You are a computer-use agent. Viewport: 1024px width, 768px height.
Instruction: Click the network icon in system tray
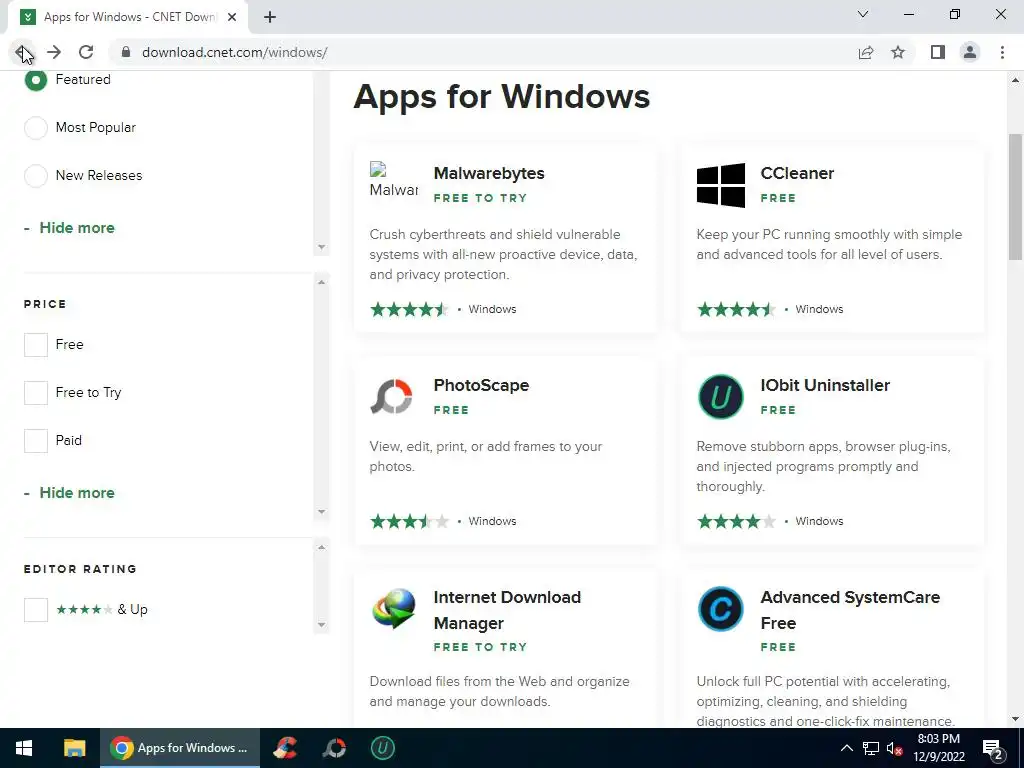(871, 748)
